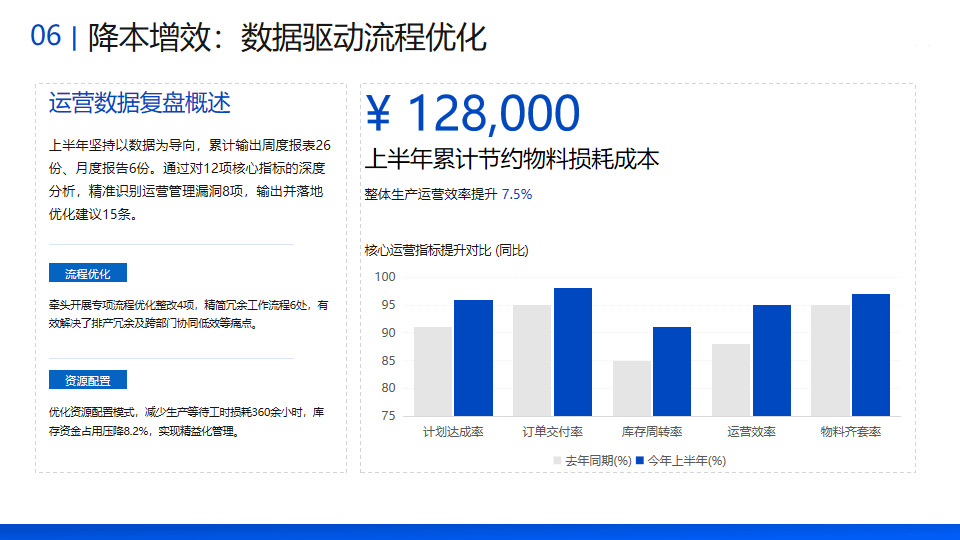Click the ¥ 128,000 figure
This screenshot has width=960, height=540.
[473, 113]
